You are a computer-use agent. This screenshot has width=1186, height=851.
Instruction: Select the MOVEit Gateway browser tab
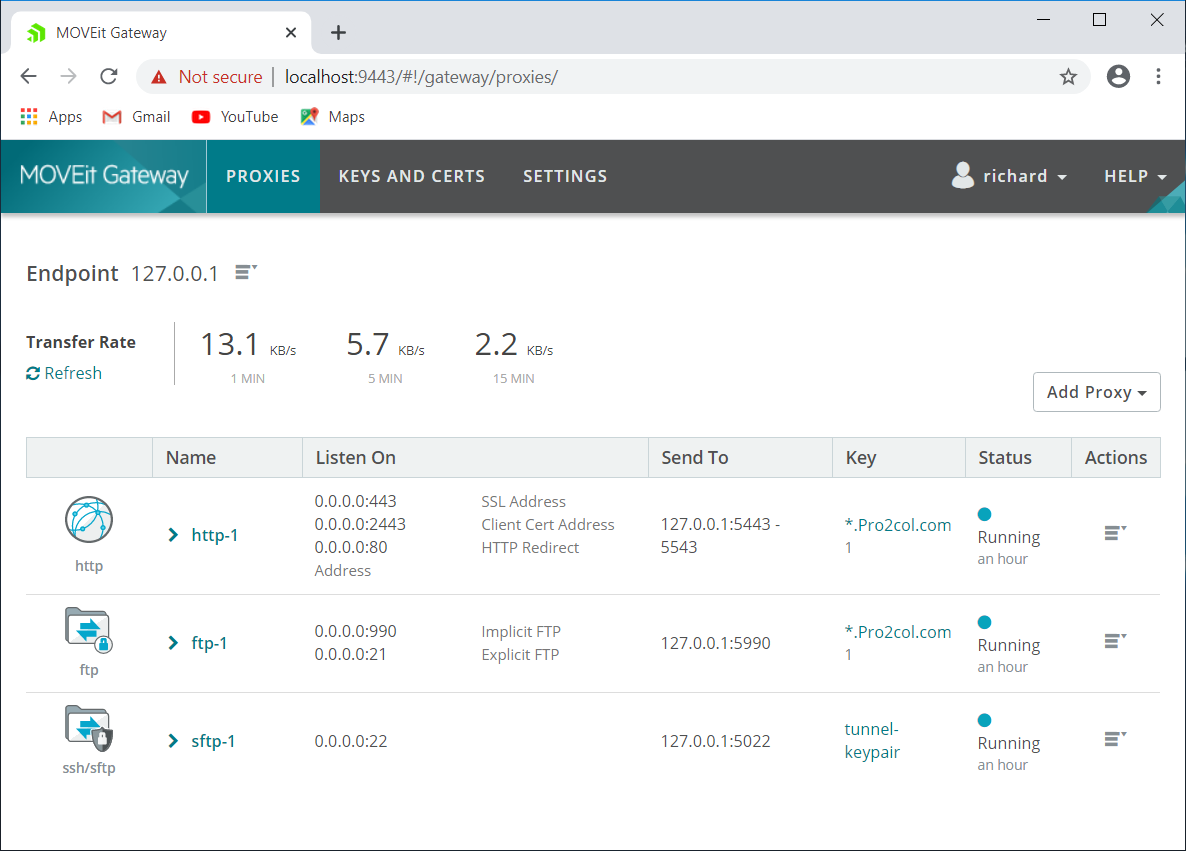(x=161, y=33)
